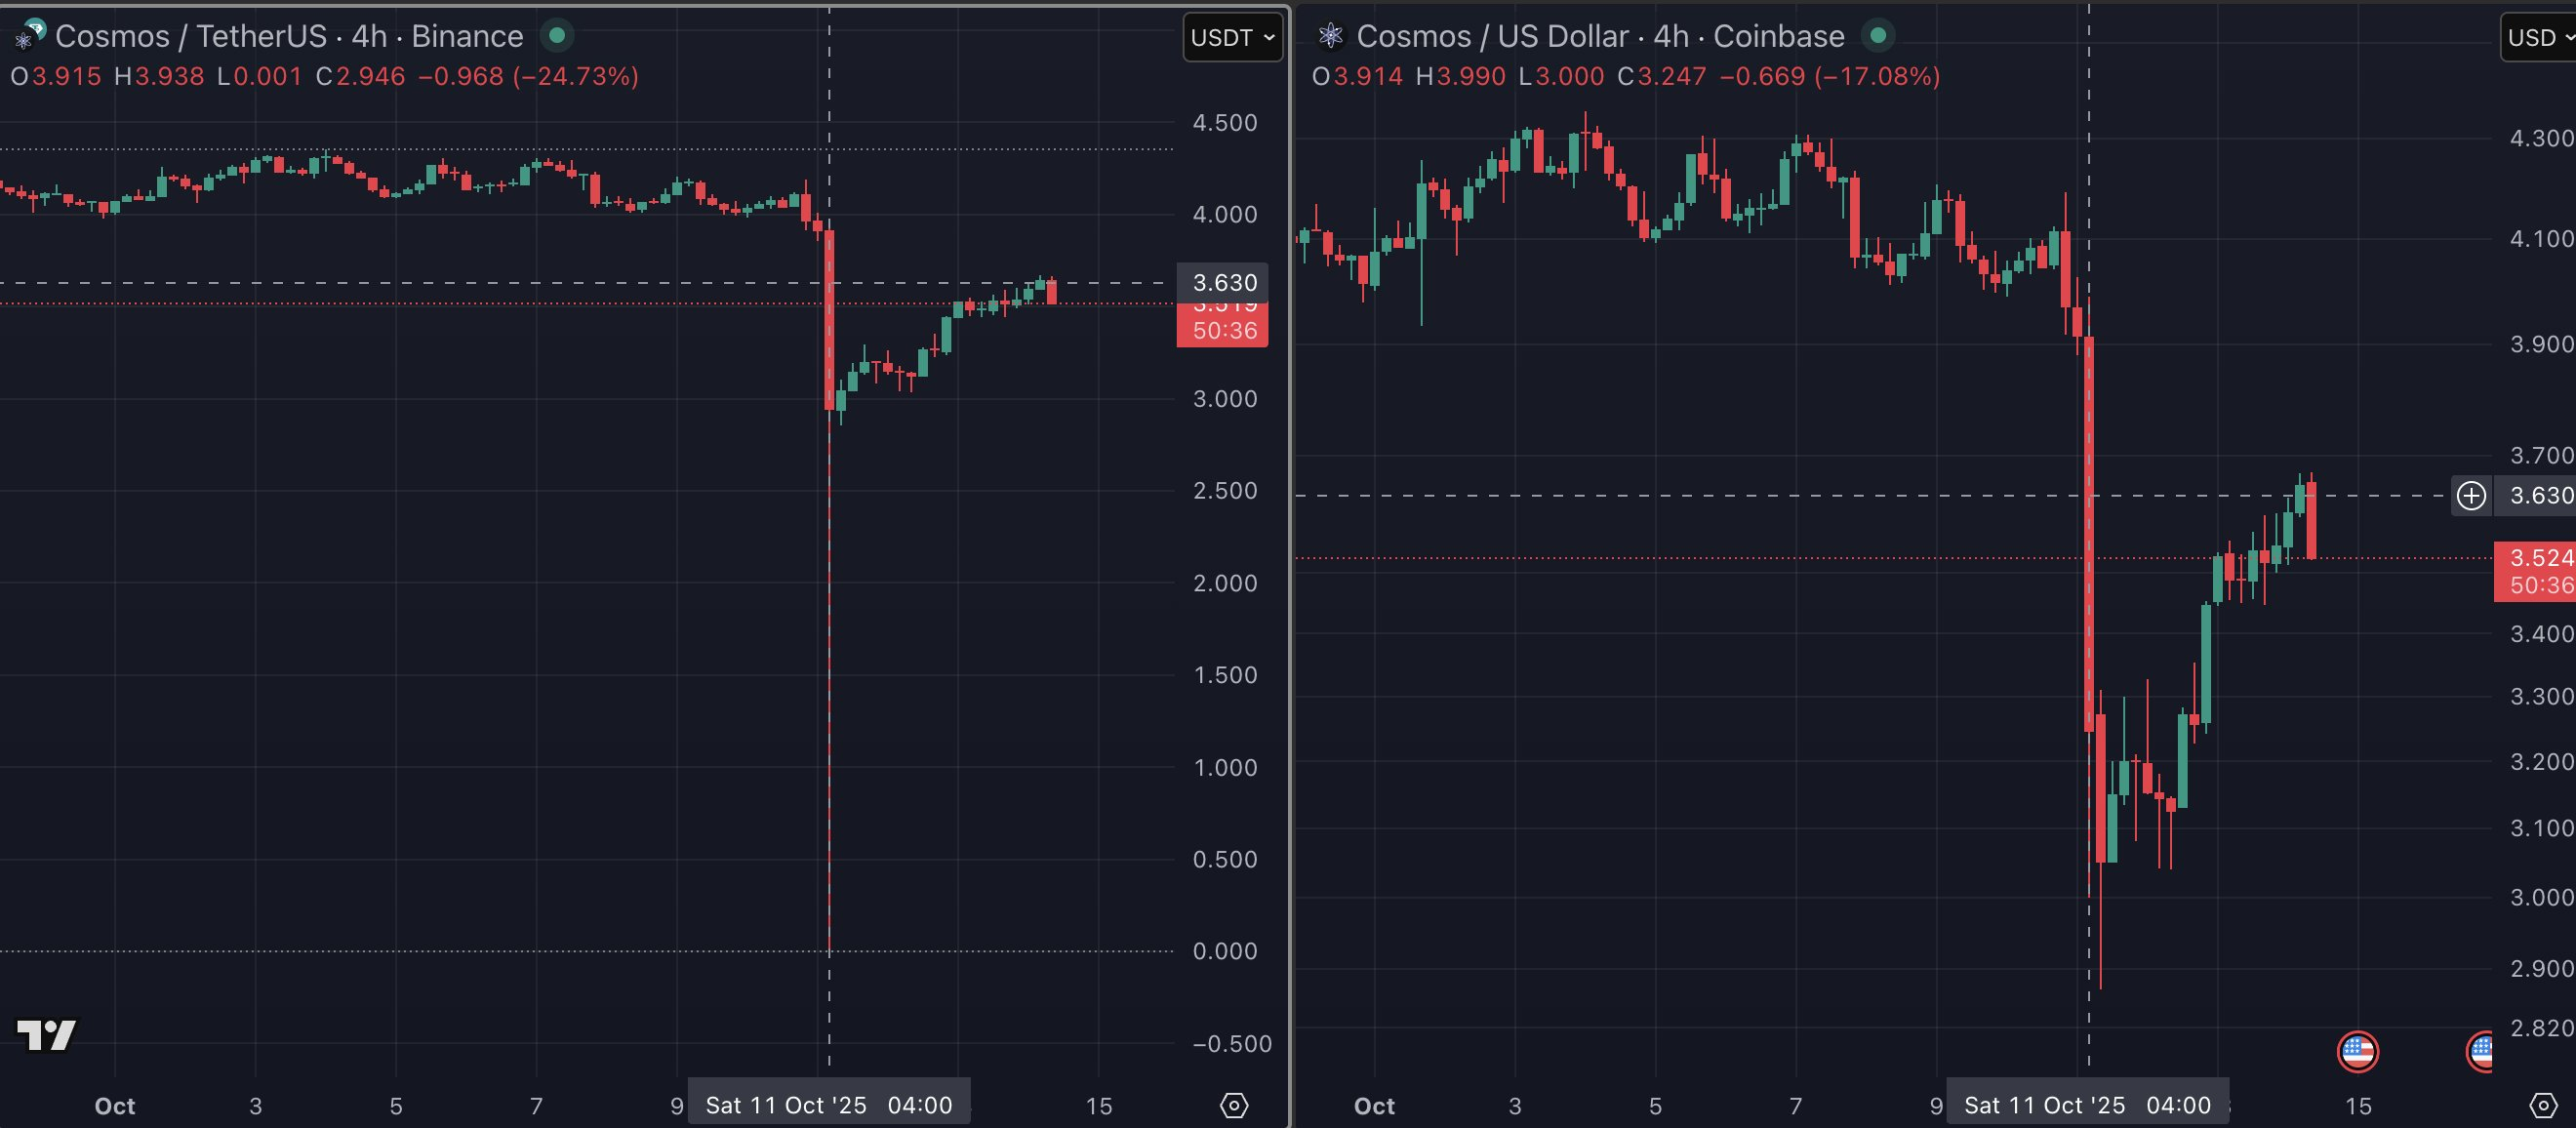Open chart settings gear on Binance chart
This screenshot has width=2576, height=1128.
point(1234,1105)
